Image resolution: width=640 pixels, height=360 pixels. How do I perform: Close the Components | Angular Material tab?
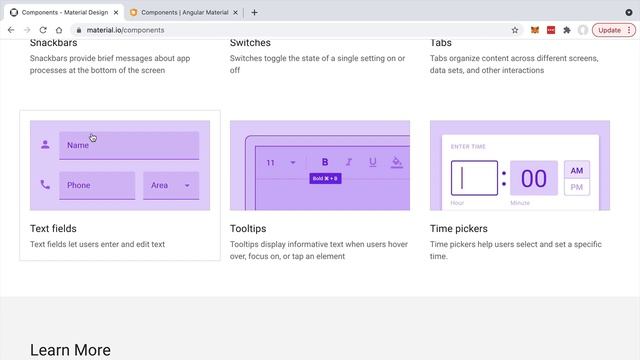[235, 13]
